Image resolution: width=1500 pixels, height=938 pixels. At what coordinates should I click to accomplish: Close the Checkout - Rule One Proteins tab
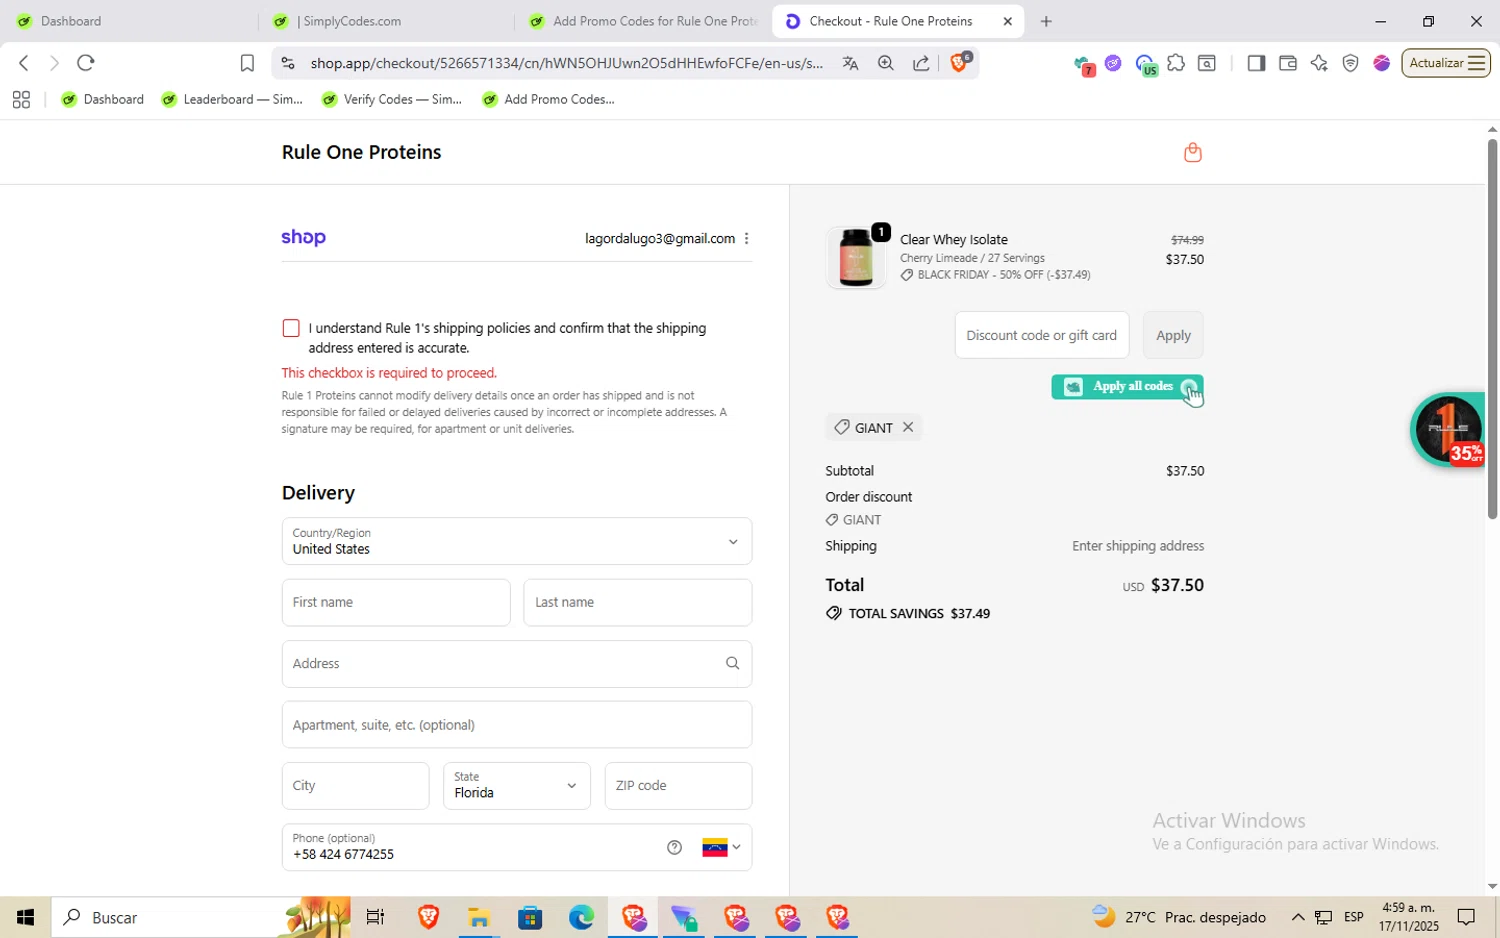(1007, 21)
